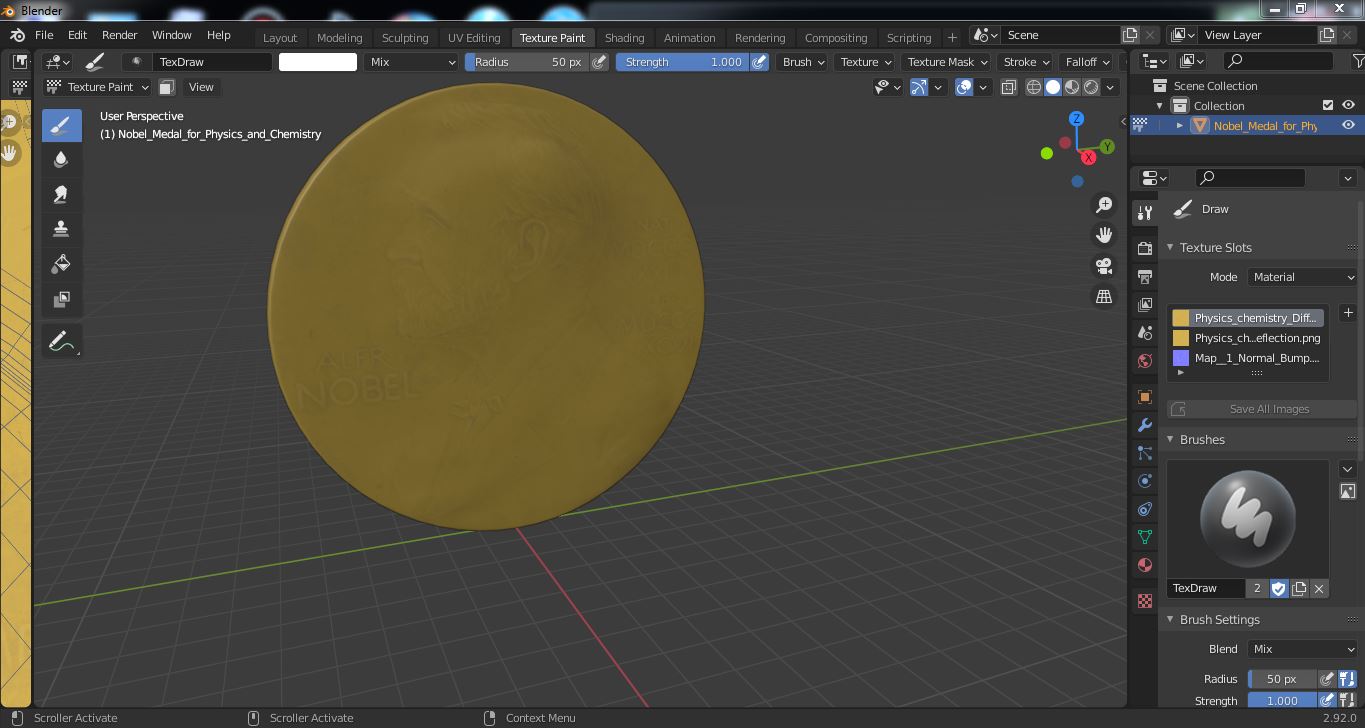The width and height of the screenshot is (1365, 728).
Task: Open Scene properties tab
Action: pyautogui.click(x=1145, y=332)
